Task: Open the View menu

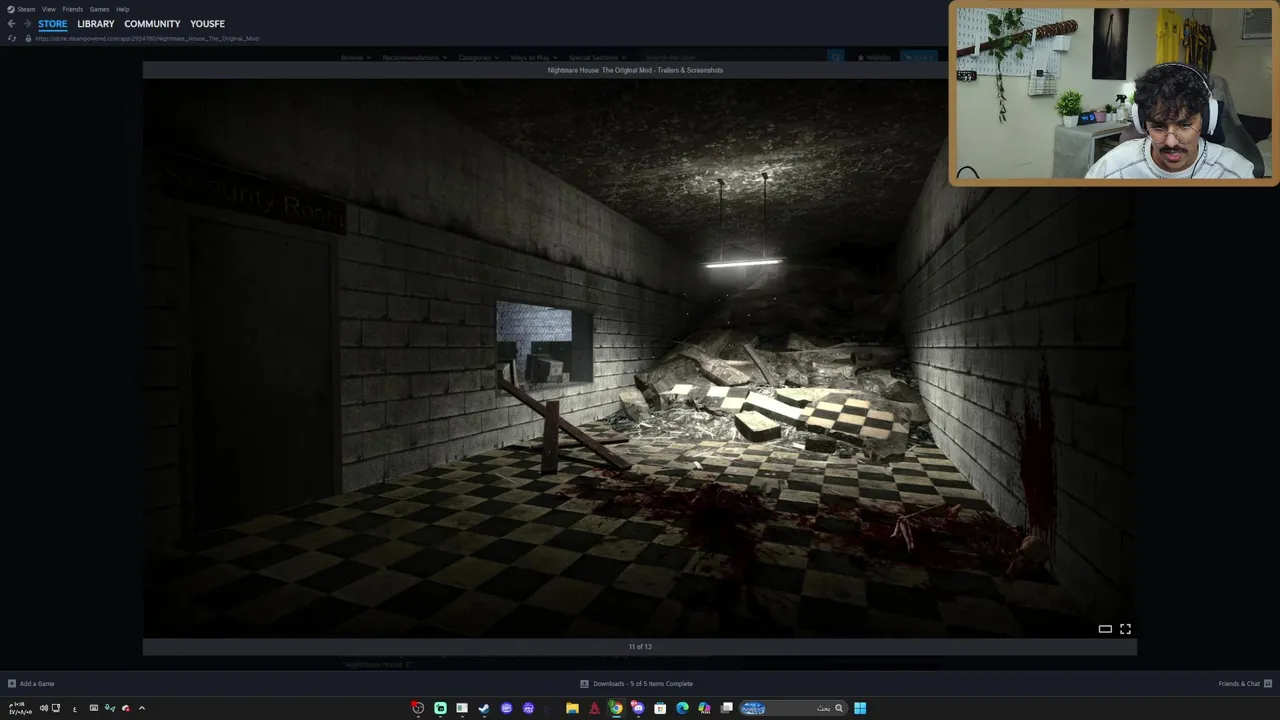Action: click(48, 9)
